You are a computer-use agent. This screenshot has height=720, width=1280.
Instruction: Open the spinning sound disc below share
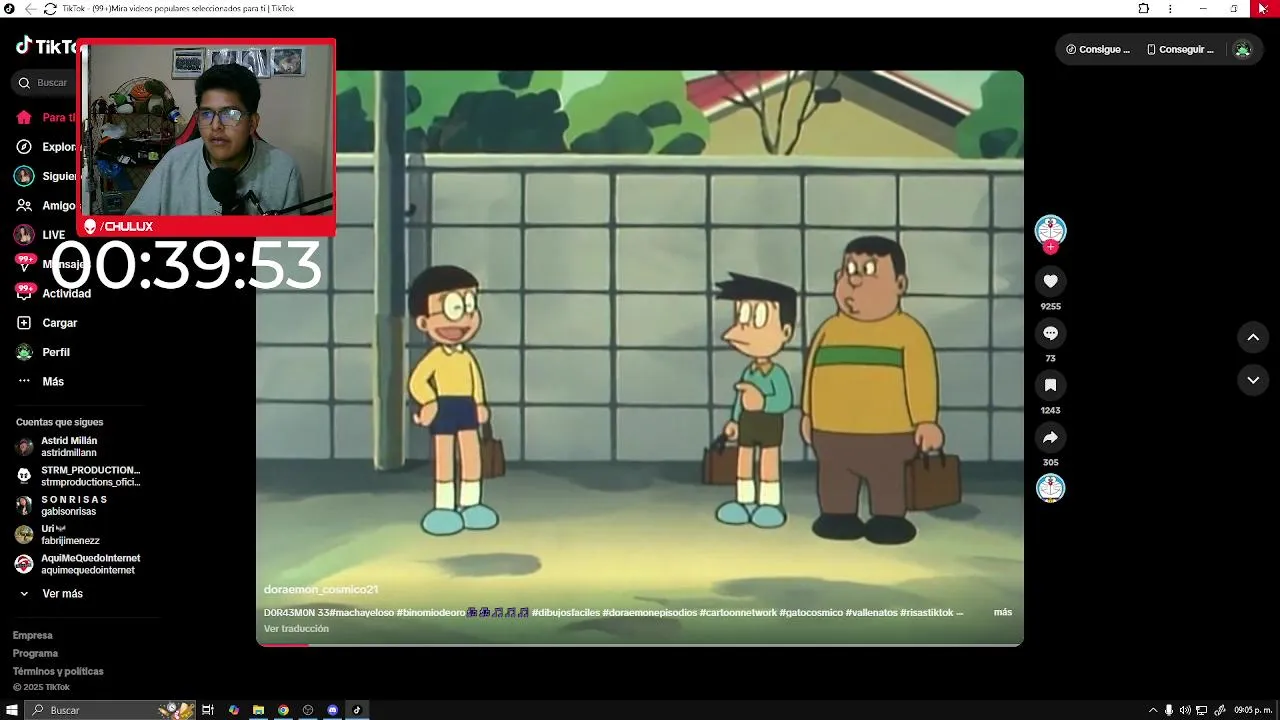tap(1050, 488)
